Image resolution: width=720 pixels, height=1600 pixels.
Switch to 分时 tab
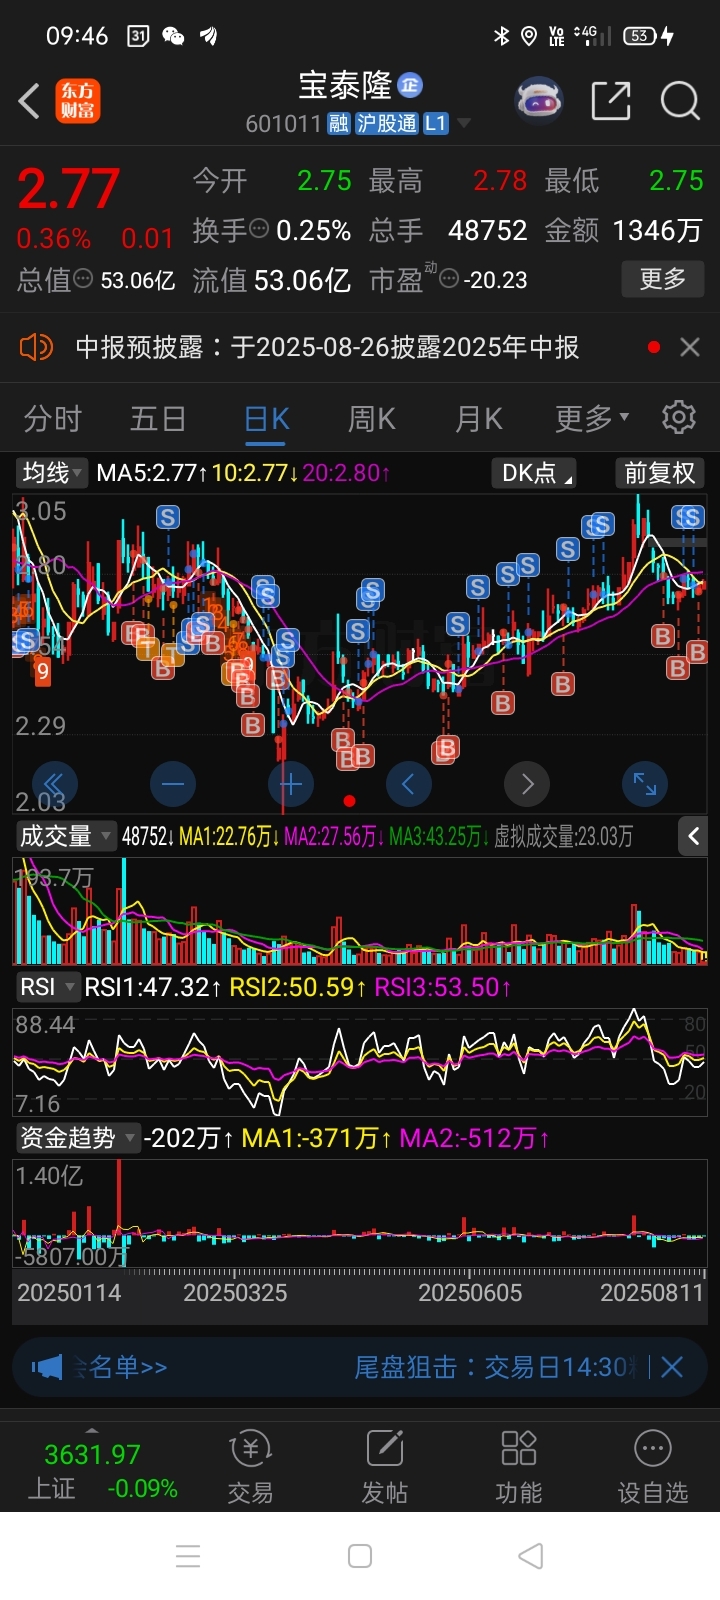52,418
